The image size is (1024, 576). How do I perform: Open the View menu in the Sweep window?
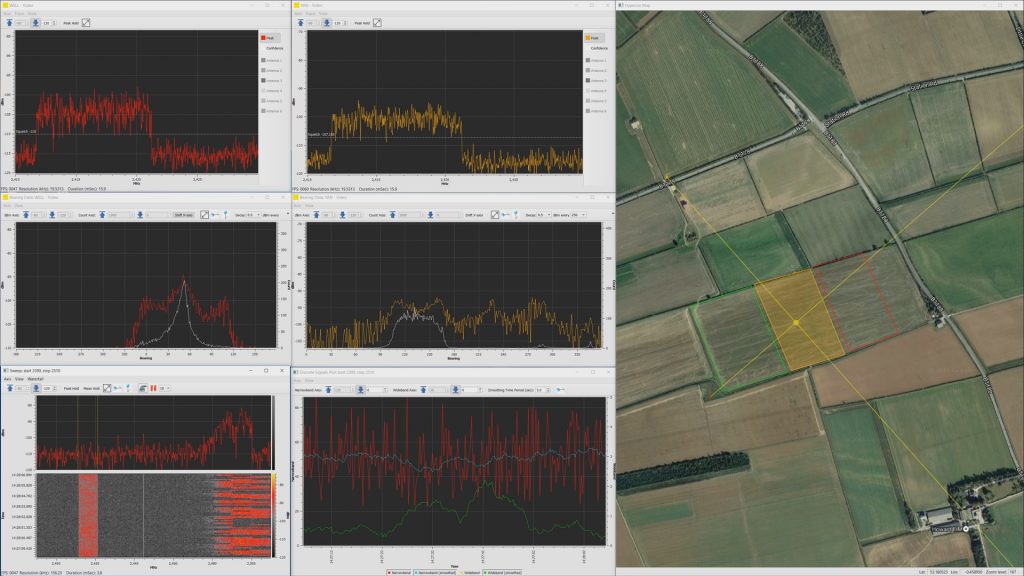21,379
